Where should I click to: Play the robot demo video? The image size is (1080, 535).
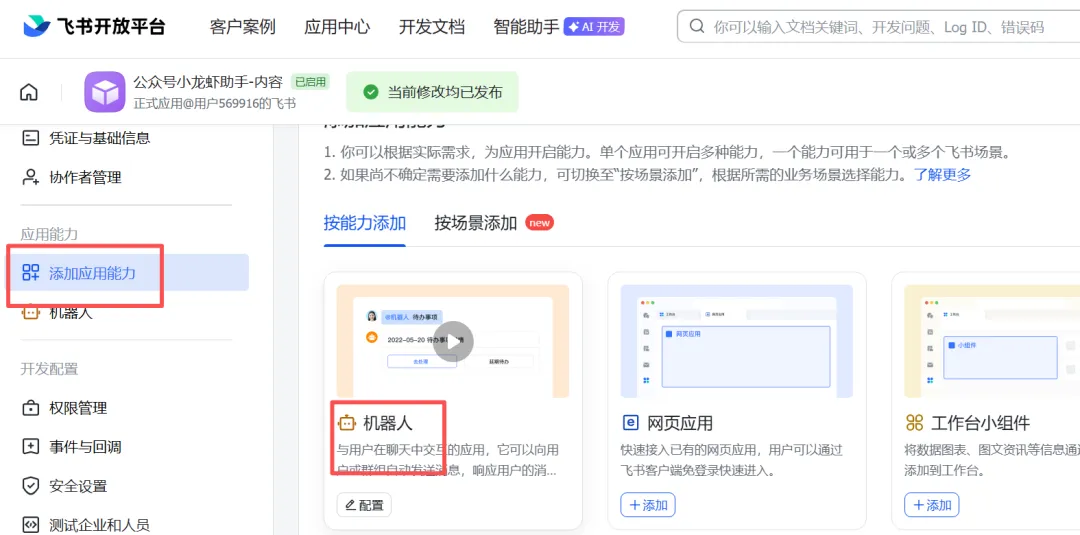(453, 341)
